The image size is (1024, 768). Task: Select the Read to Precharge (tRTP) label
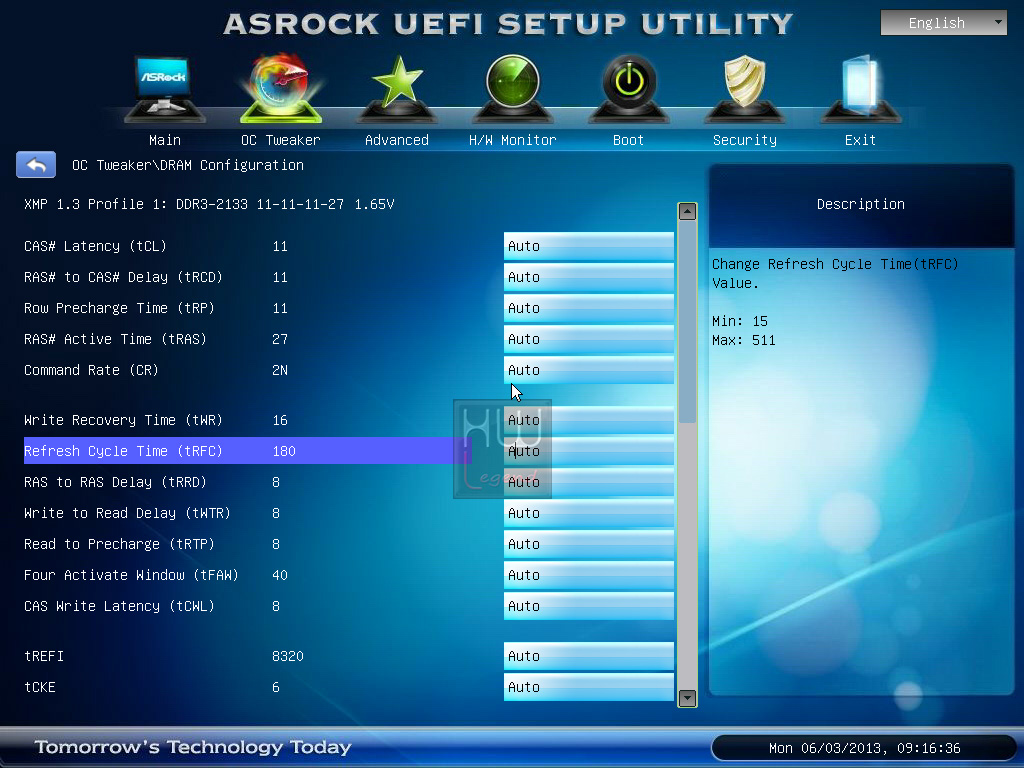point(120,544)
